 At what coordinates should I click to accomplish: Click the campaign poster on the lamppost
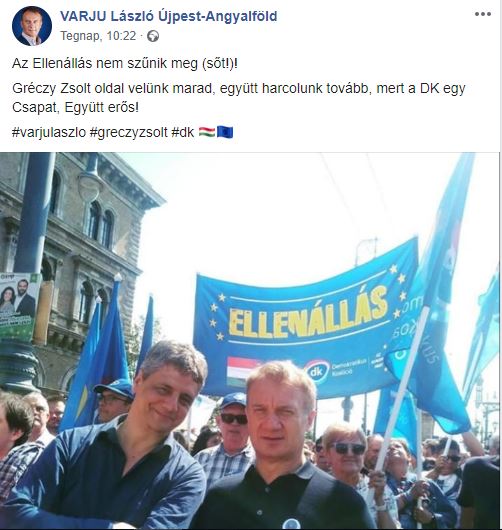point(19,307)
